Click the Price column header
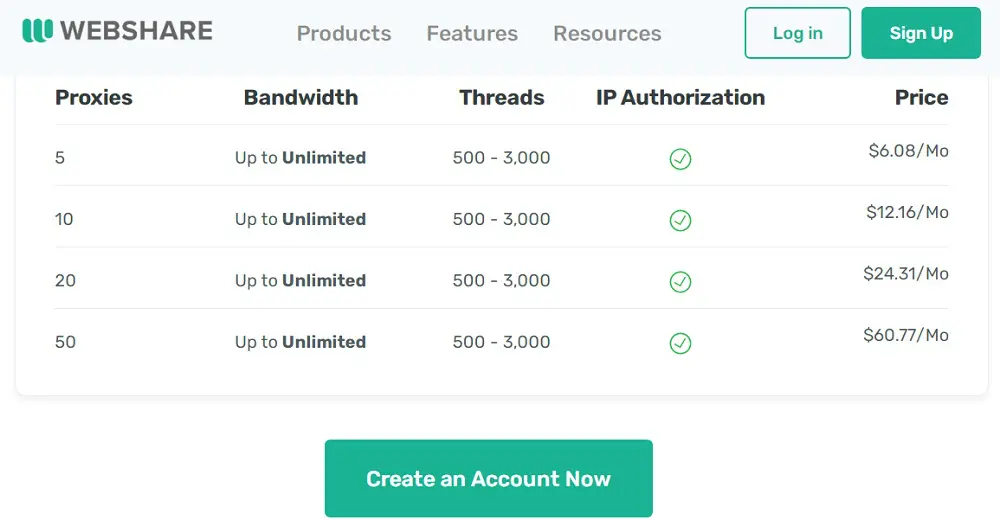 tap(921, 98)
